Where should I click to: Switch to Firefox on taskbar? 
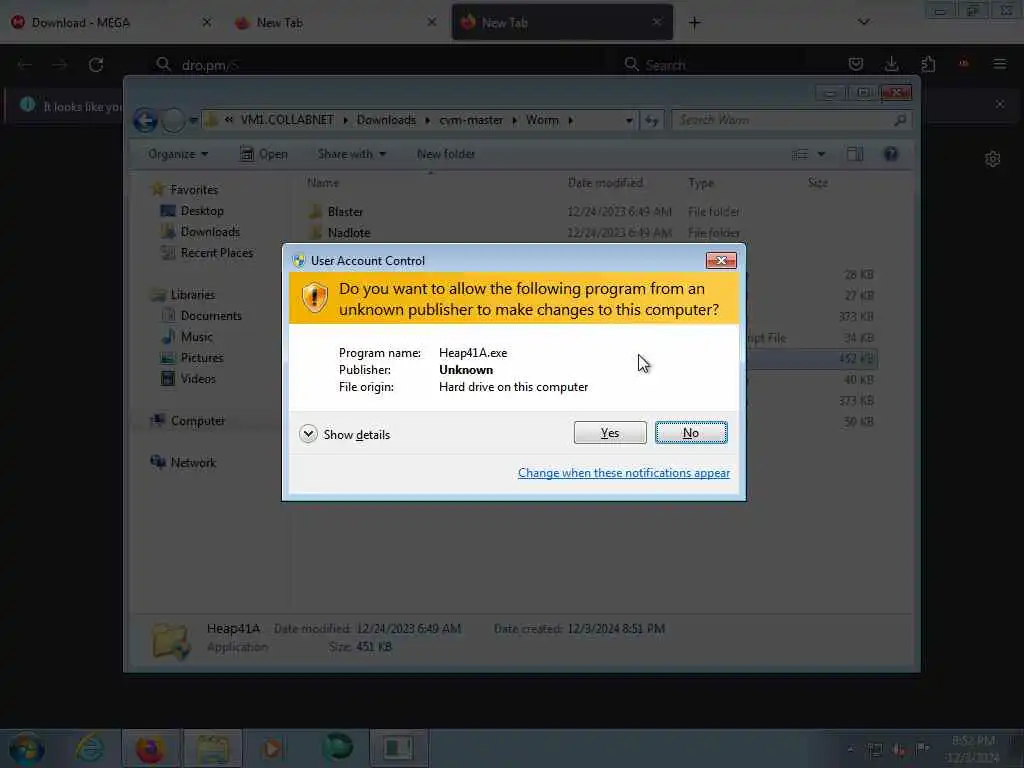(x=150, y=748)
